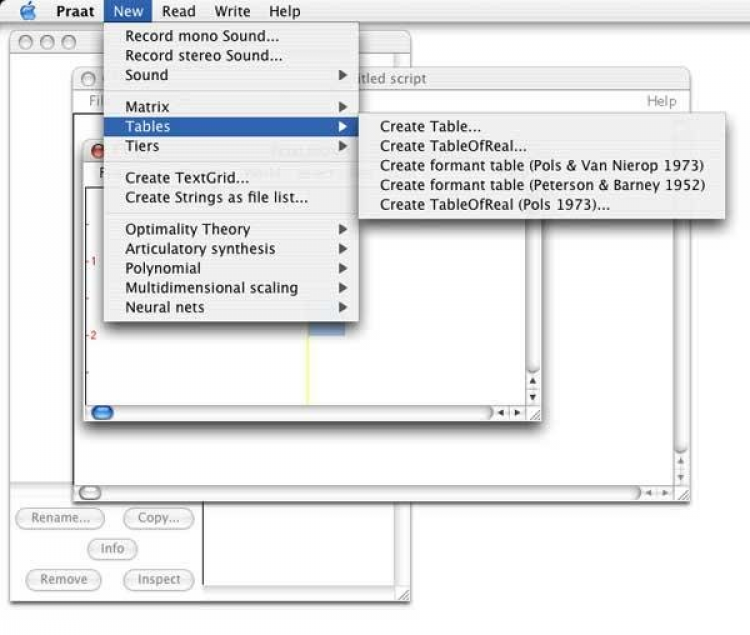Click the script window's scroll-right arrow
Image resolution: width=750 pixels, height=635 pixels.
tap(665, 493)
